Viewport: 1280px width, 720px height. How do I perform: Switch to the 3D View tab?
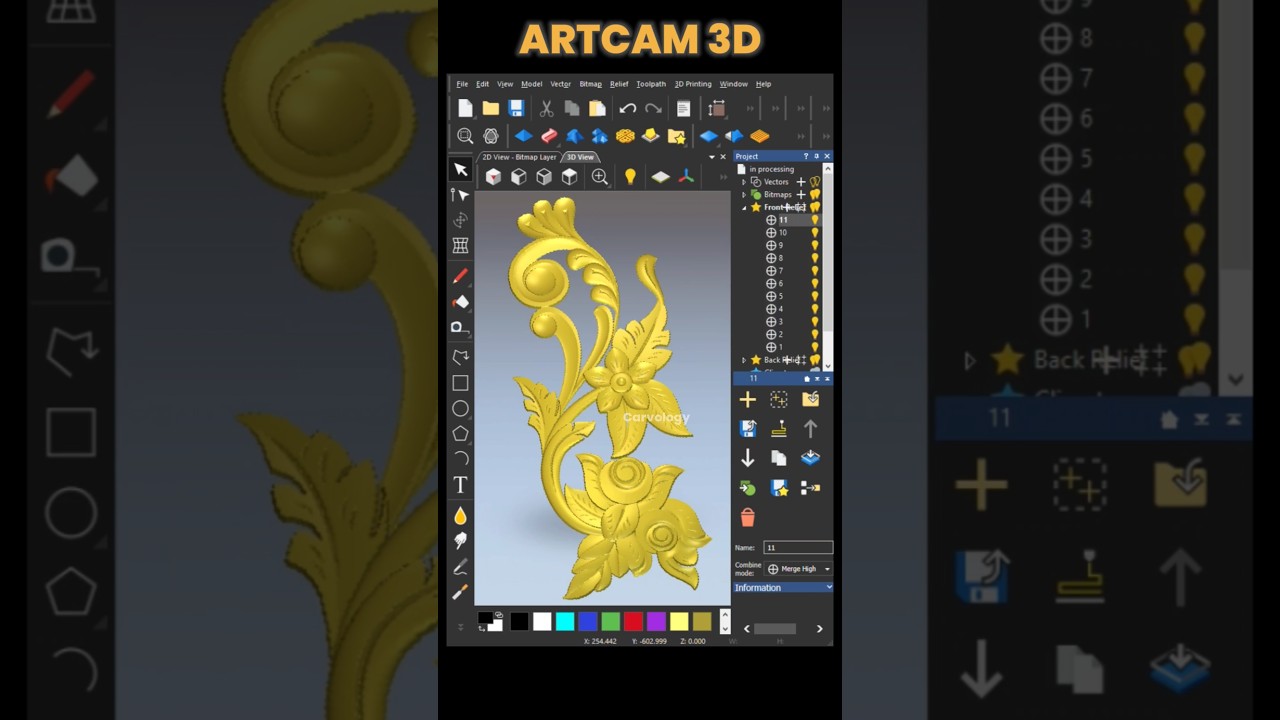[x=580, y=157]
